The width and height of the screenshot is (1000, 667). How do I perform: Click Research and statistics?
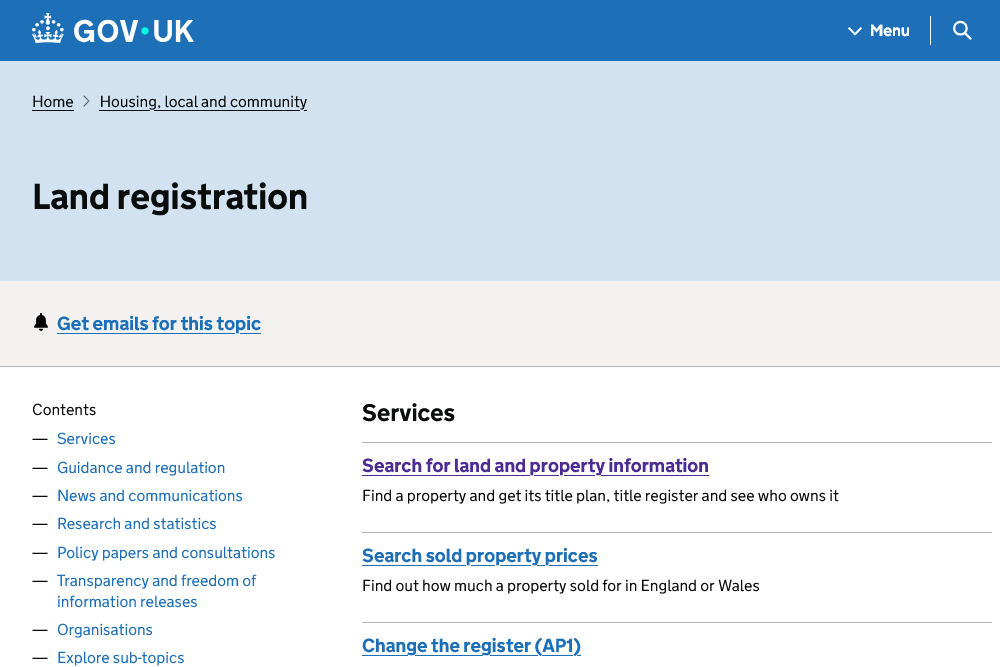(x=137, y=523)
